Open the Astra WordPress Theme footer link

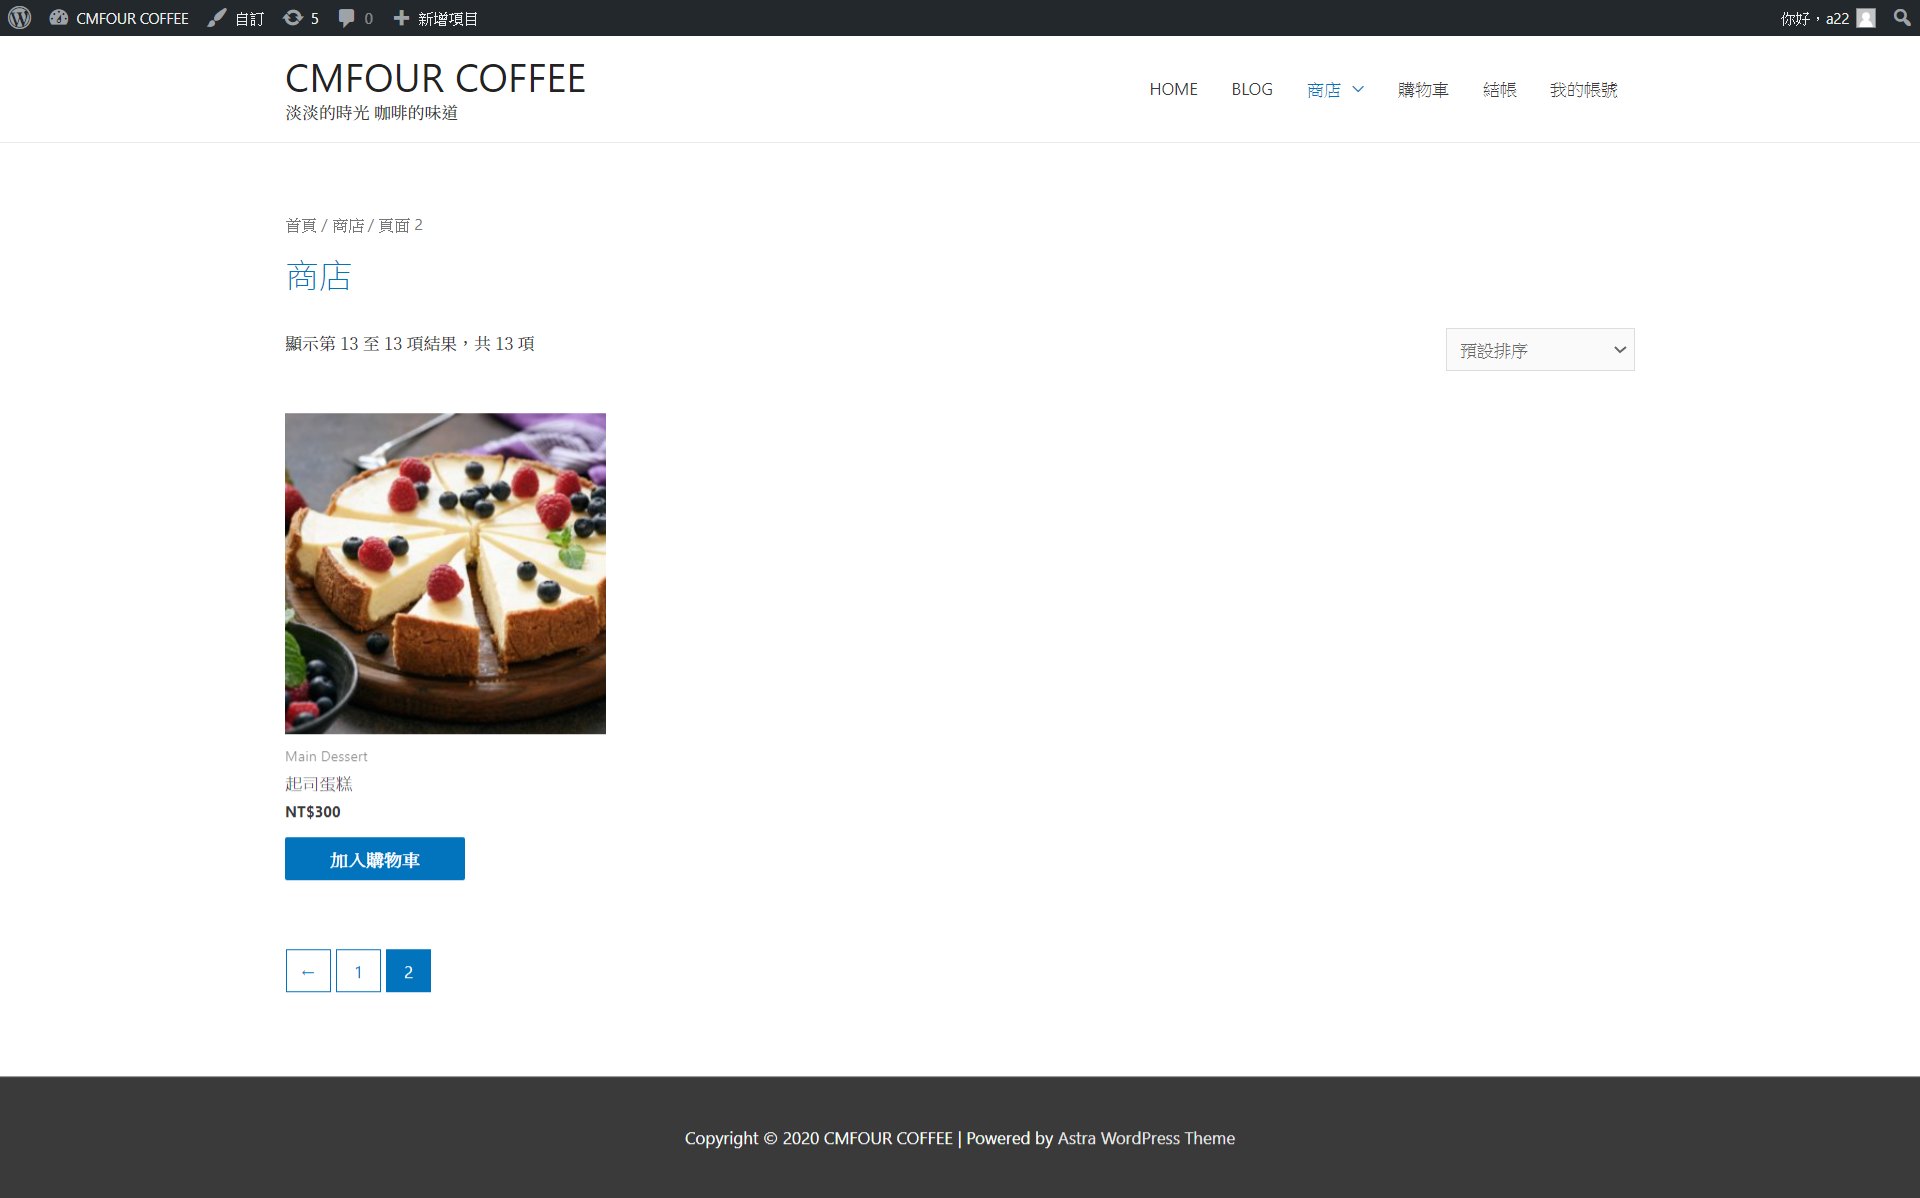click(x=1145, y=1138)
